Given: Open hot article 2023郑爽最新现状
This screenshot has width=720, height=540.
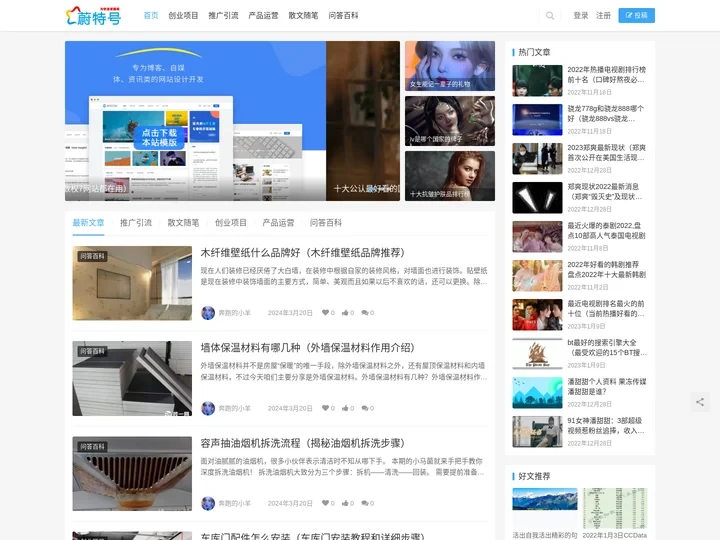Looking at the screenshot, I should coord(606,152).
